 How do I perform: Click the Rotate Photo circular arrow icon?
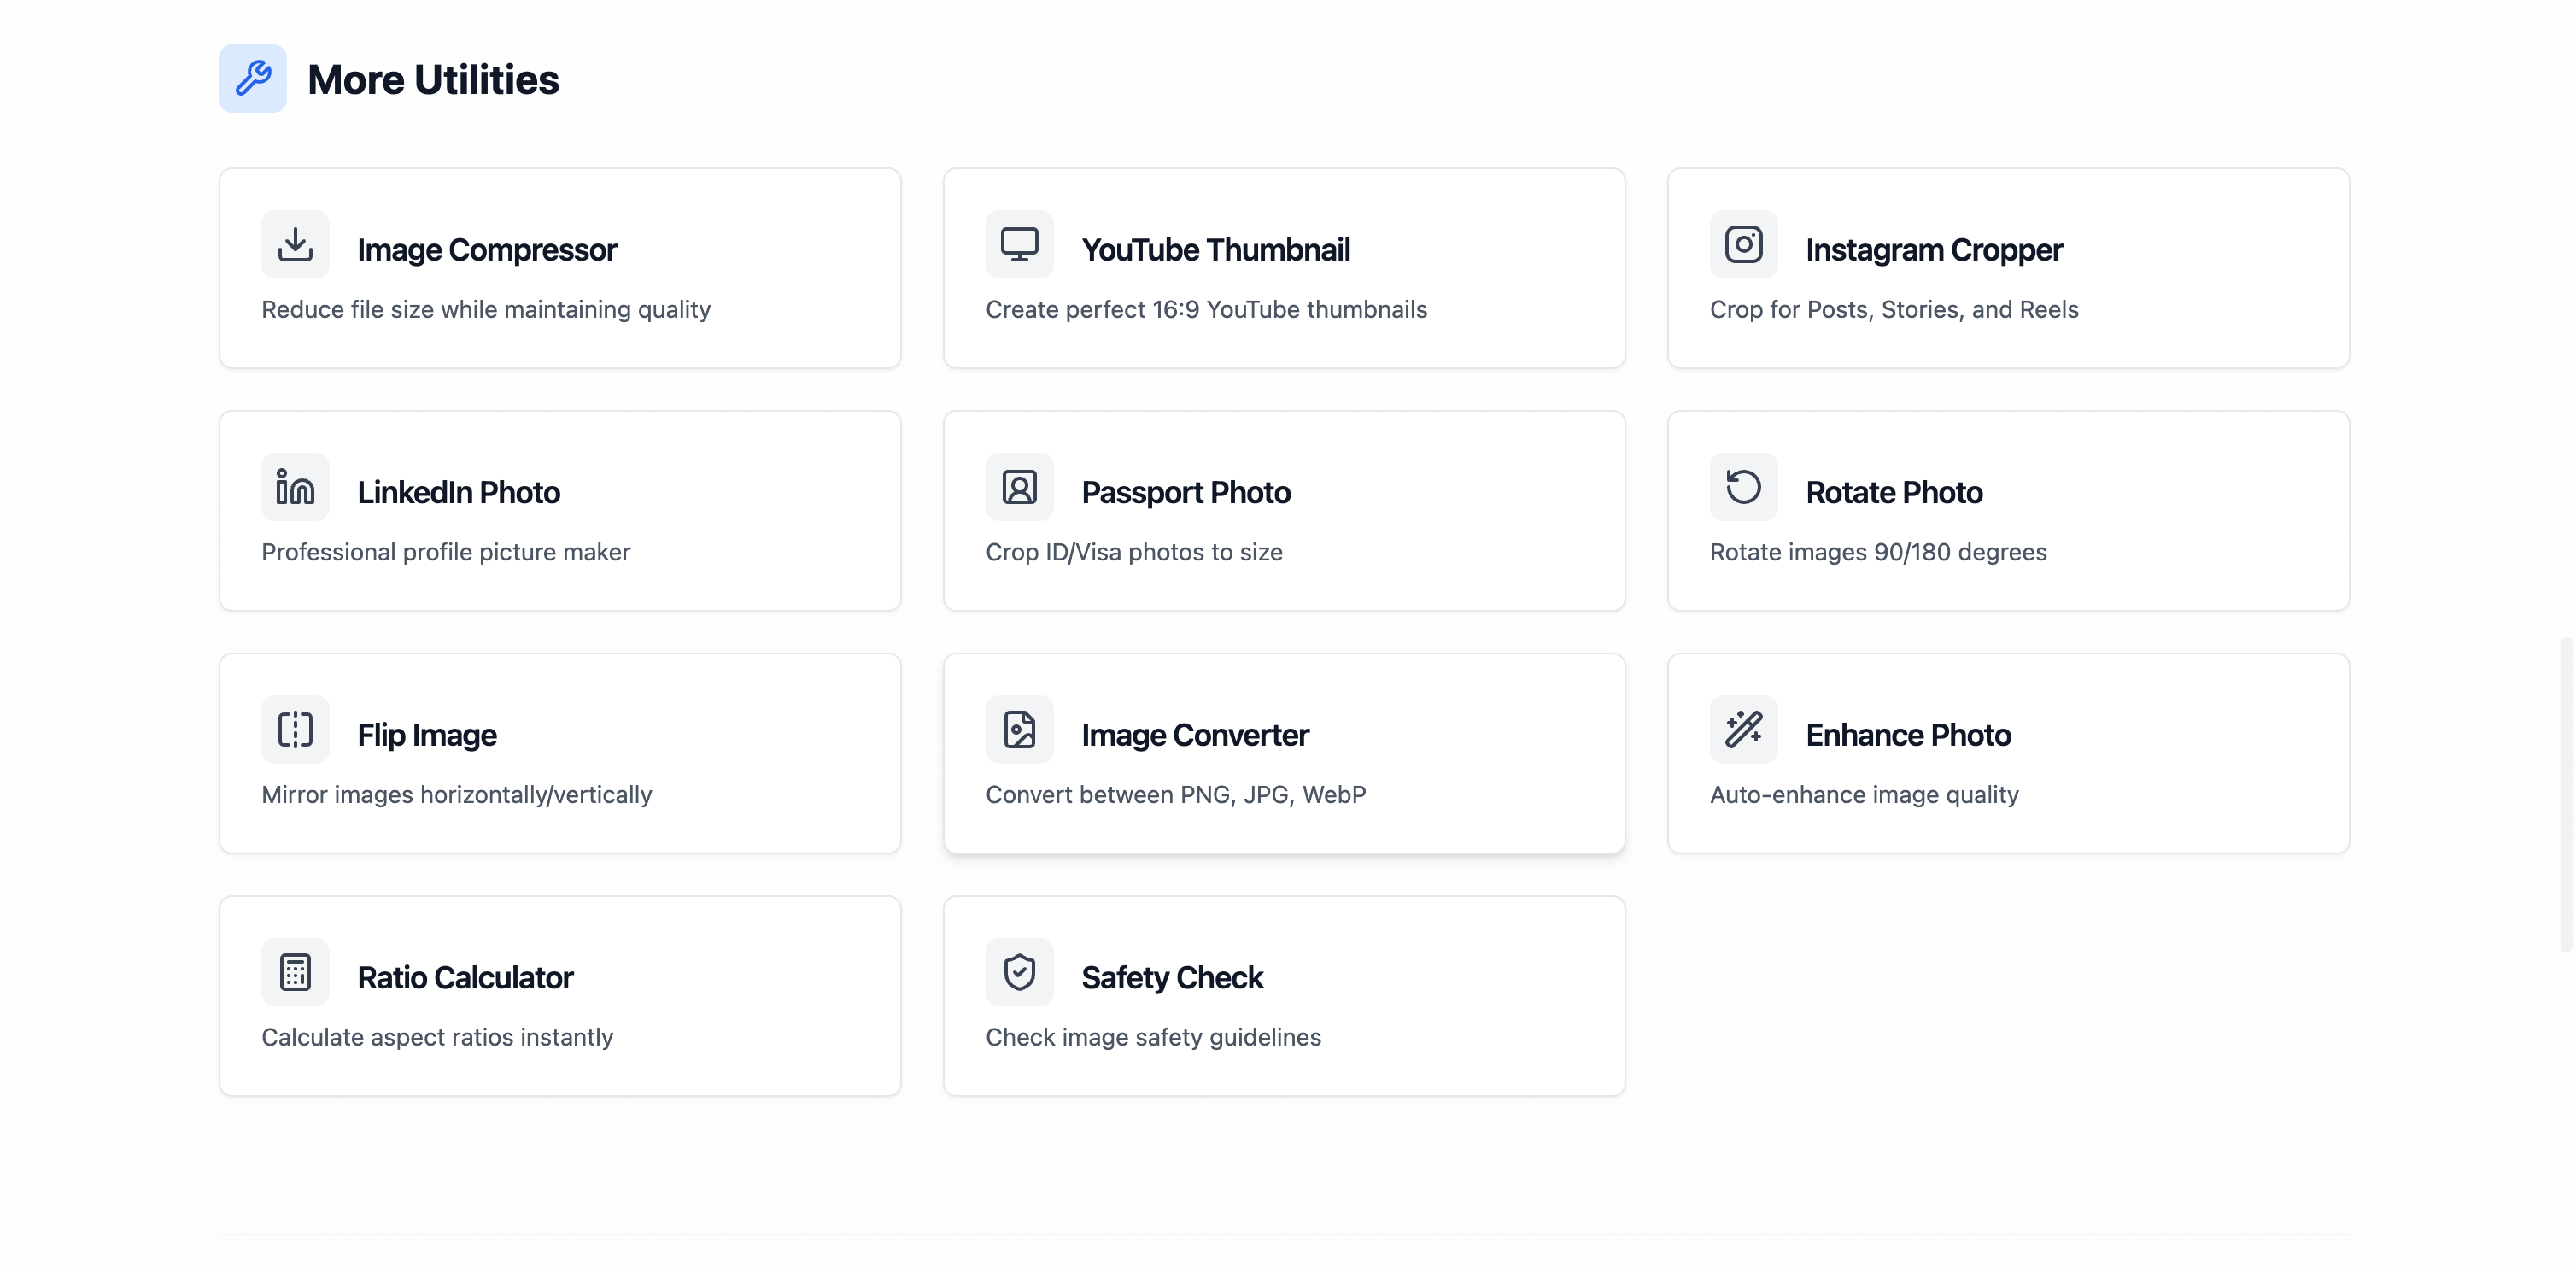coord(1743,487)
